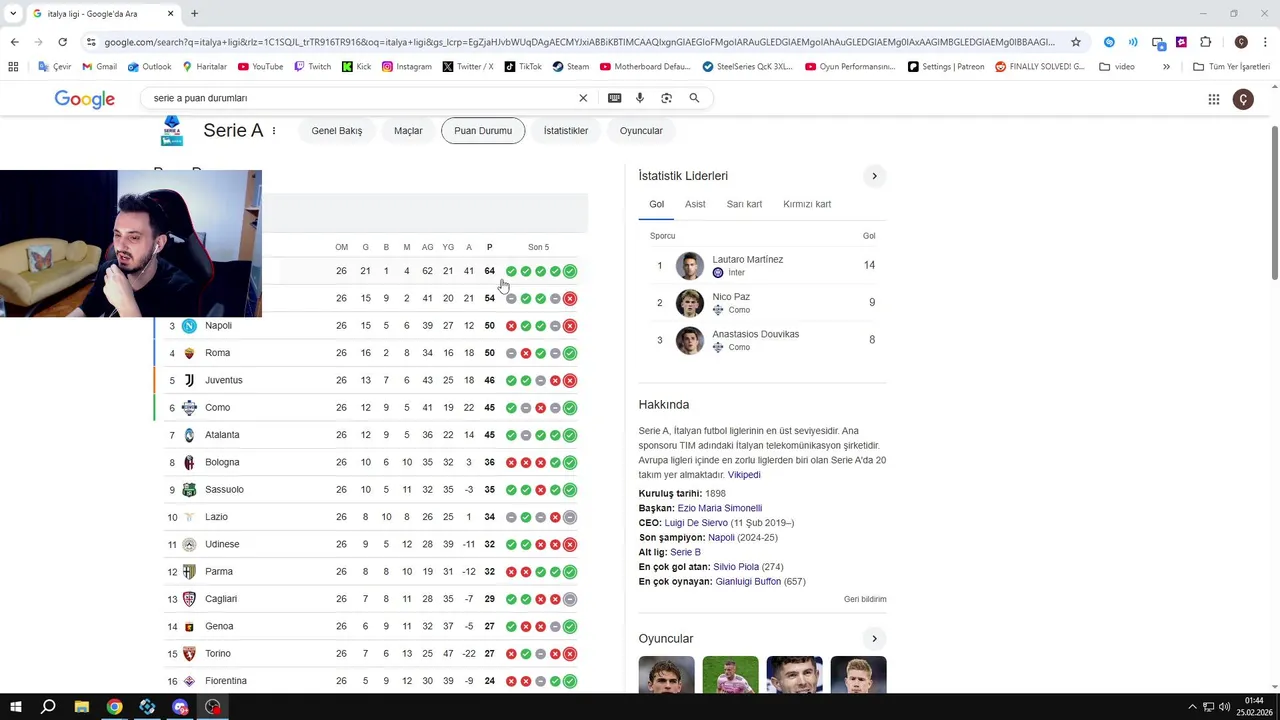
Task: Open the Google account avatar
Action: coord(1243,99)
